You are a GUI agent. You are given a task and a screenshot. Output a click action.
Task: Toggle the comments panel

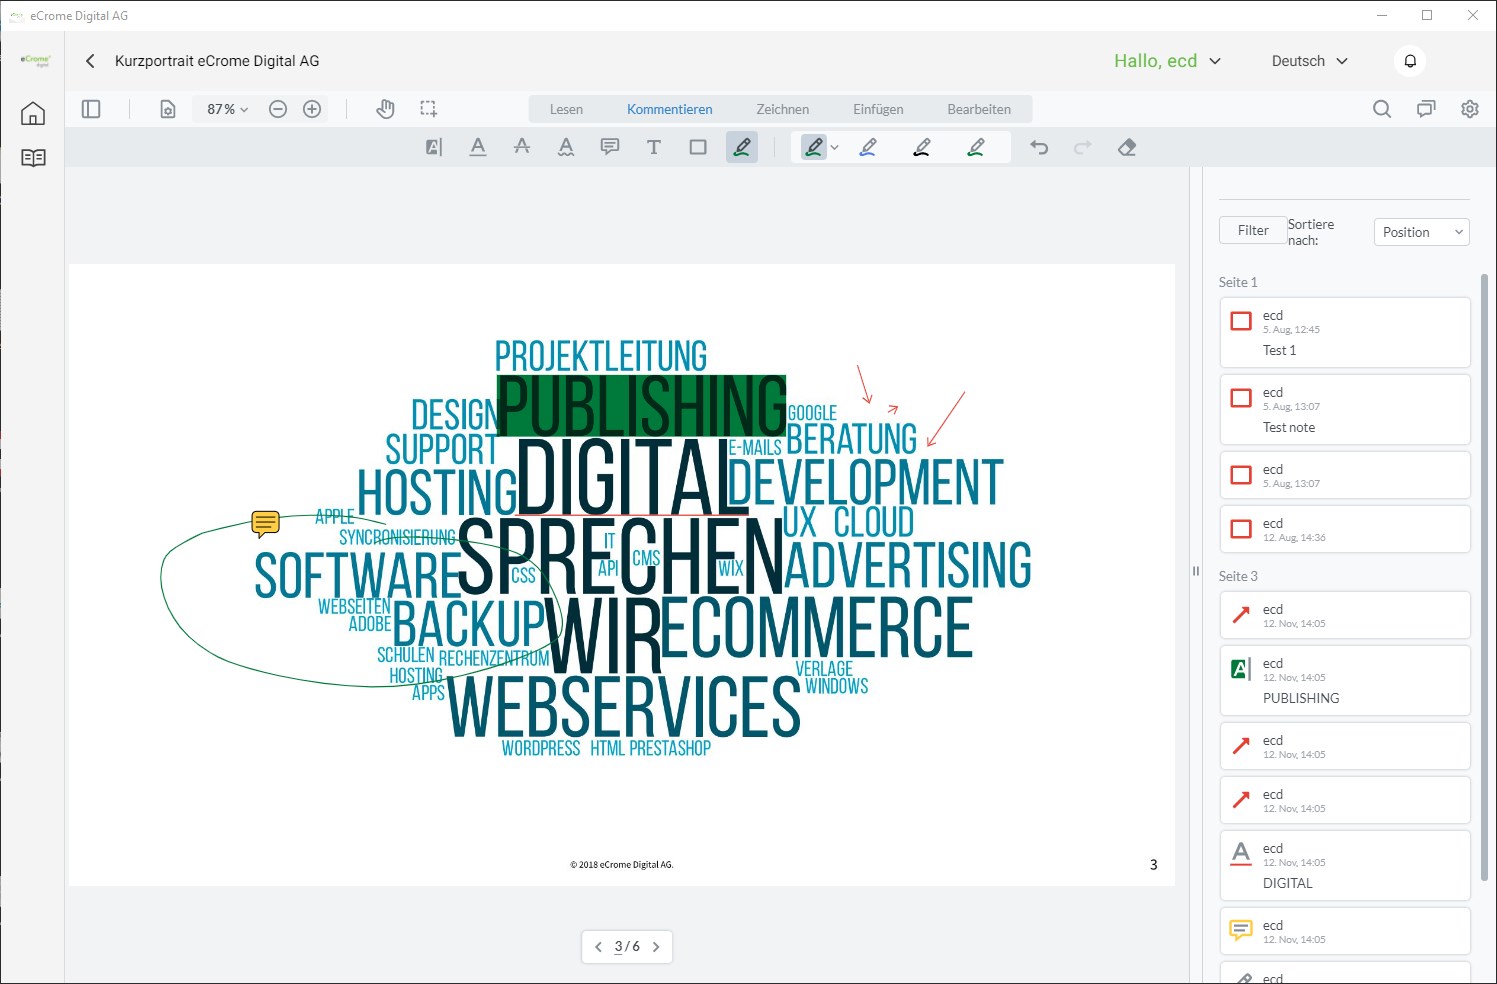pyautogui.click(x=1426, y=109)
